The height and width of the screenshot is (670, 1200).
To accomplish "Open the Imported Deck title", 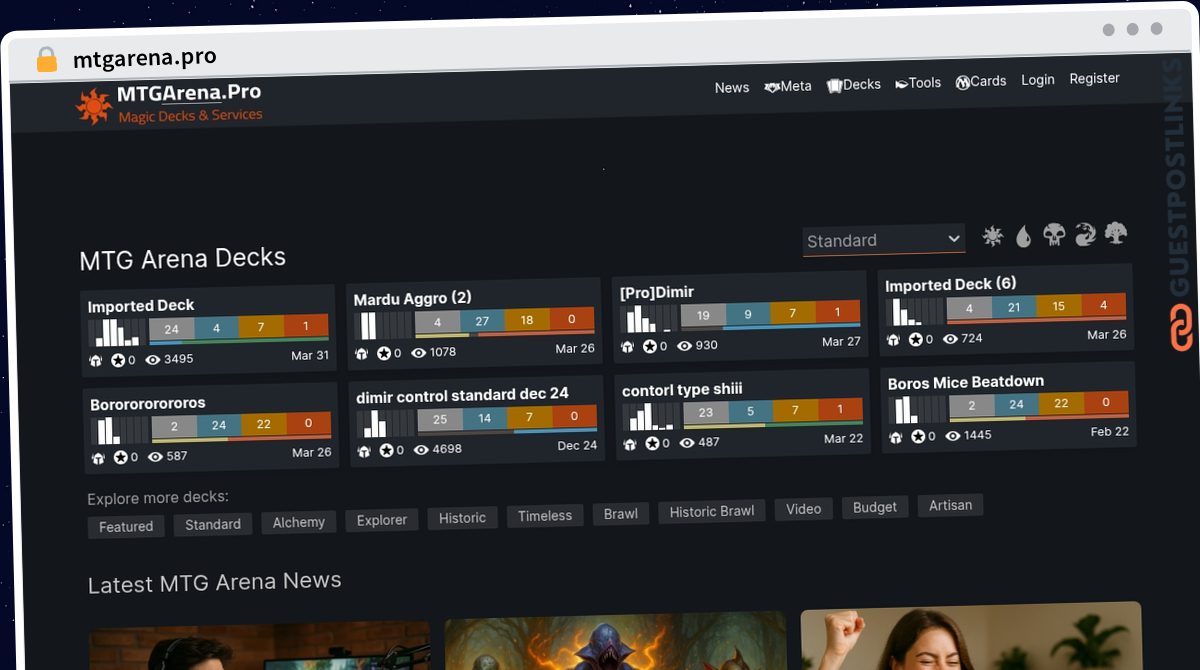I will point(141,306).
